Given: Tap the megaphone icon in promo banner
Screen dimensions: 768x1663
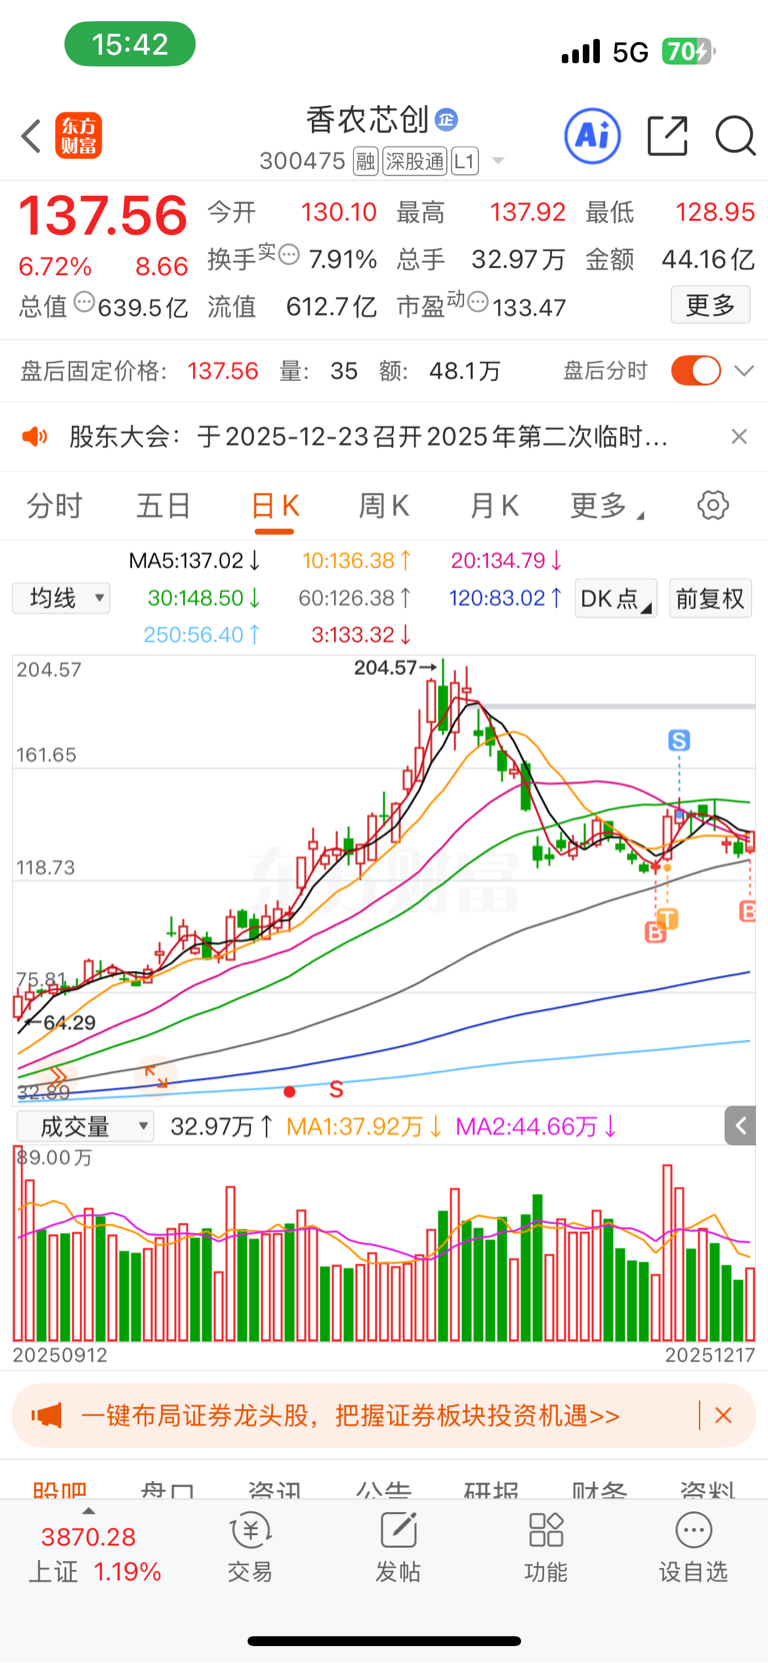Looking at the screenshot, I should [46, 1416].
